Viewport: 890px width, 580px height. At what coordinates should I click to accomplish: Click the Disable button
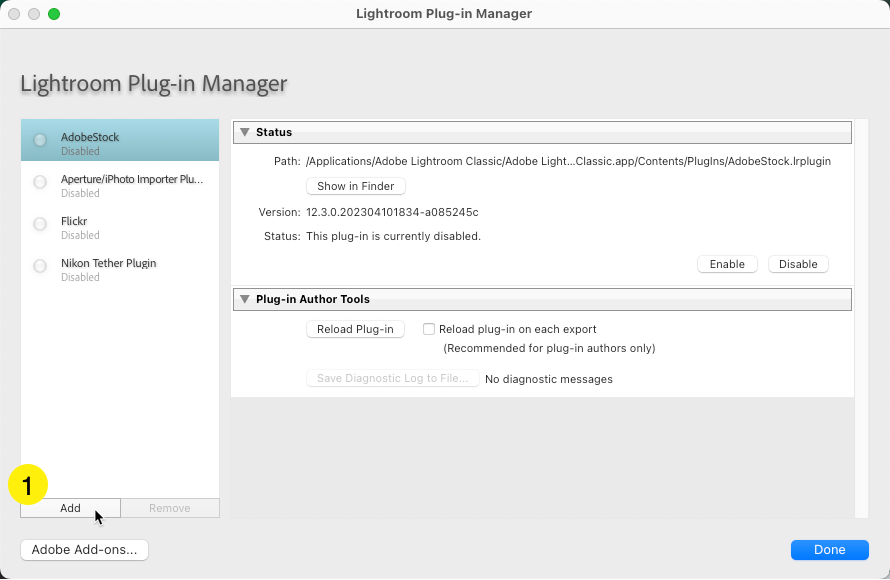798,264
